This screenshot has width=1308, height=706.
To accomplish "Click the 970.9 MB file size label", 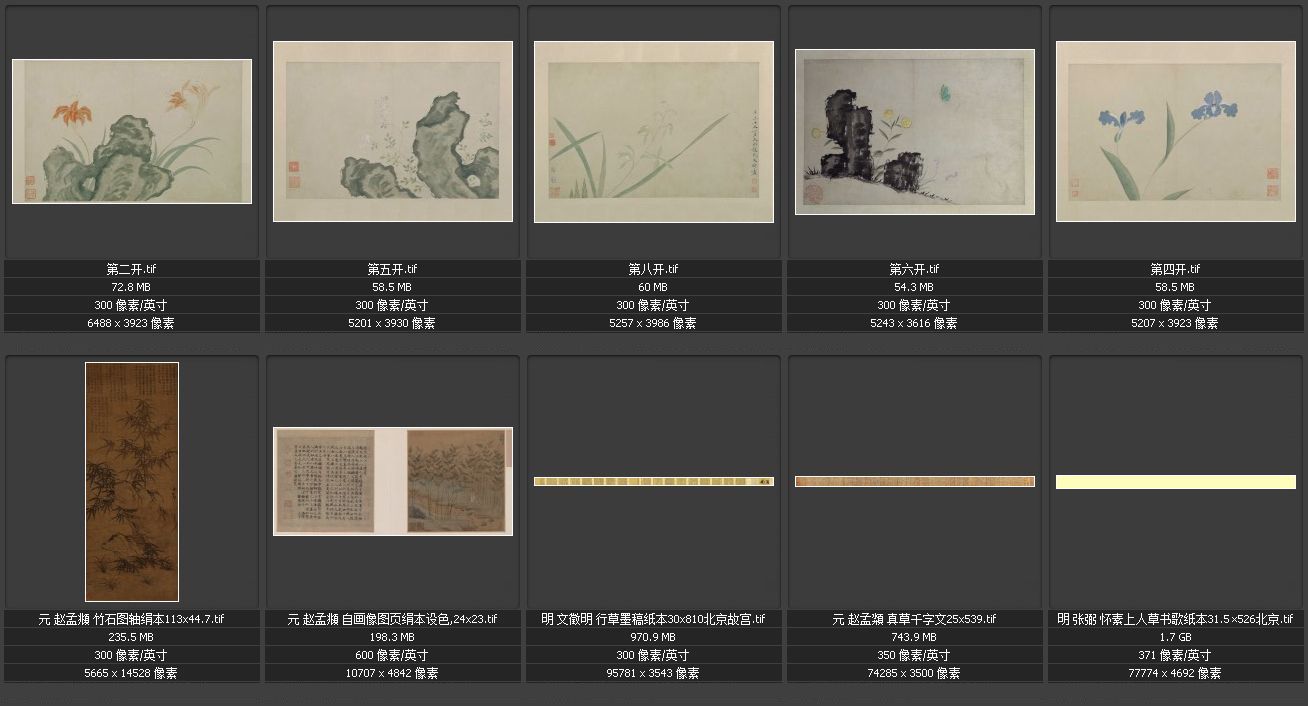I will (654, 637).
